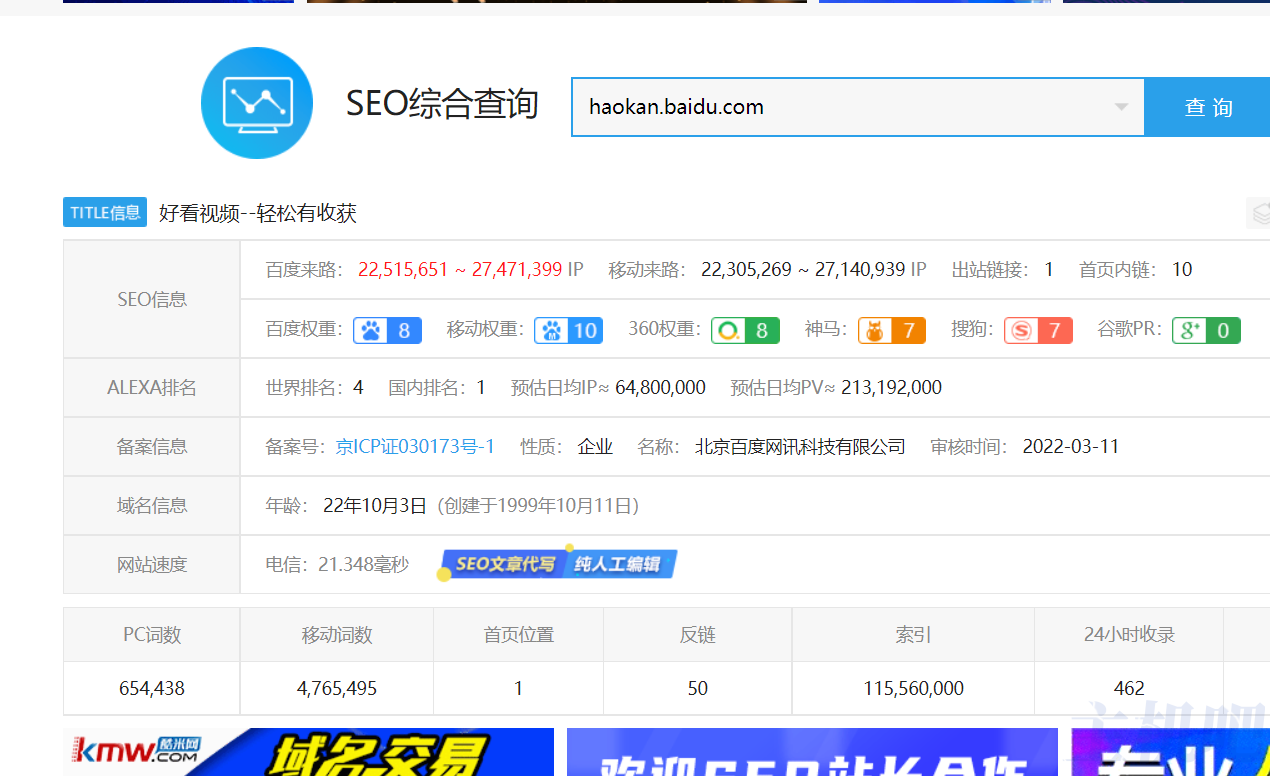This screenshot has width=1270, height=776.
Task: Click the 24小时收录 value 462
Action: (1129, 688)
